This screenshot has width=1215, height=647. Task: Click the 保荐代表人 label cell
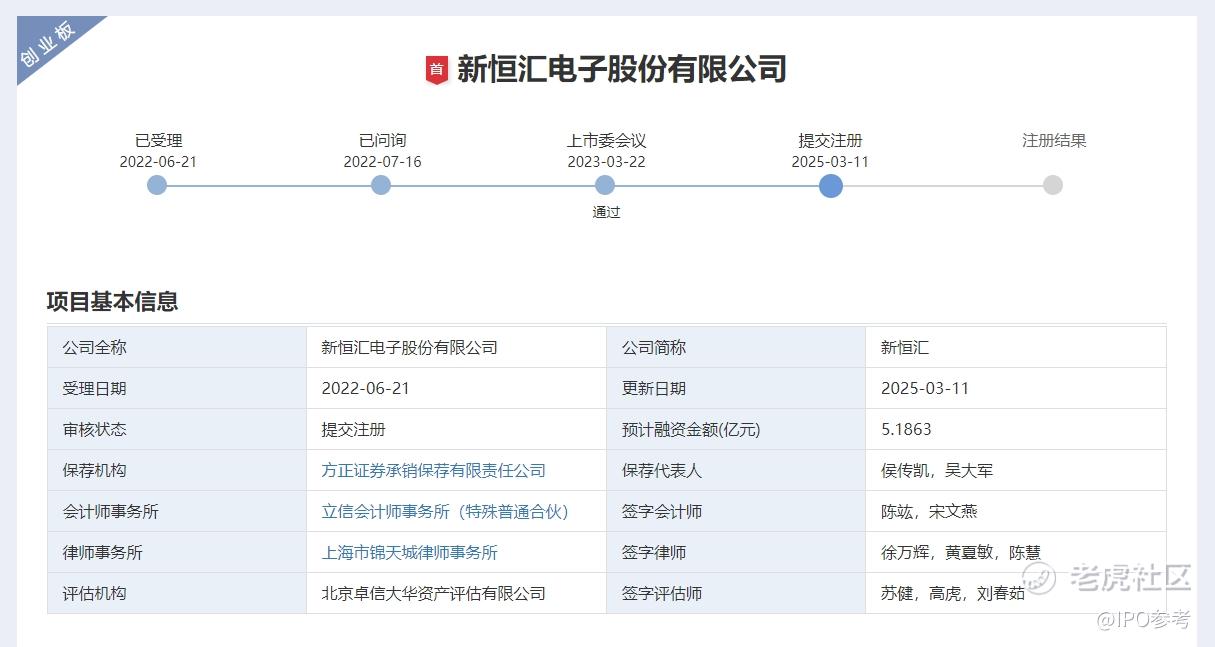736,470
